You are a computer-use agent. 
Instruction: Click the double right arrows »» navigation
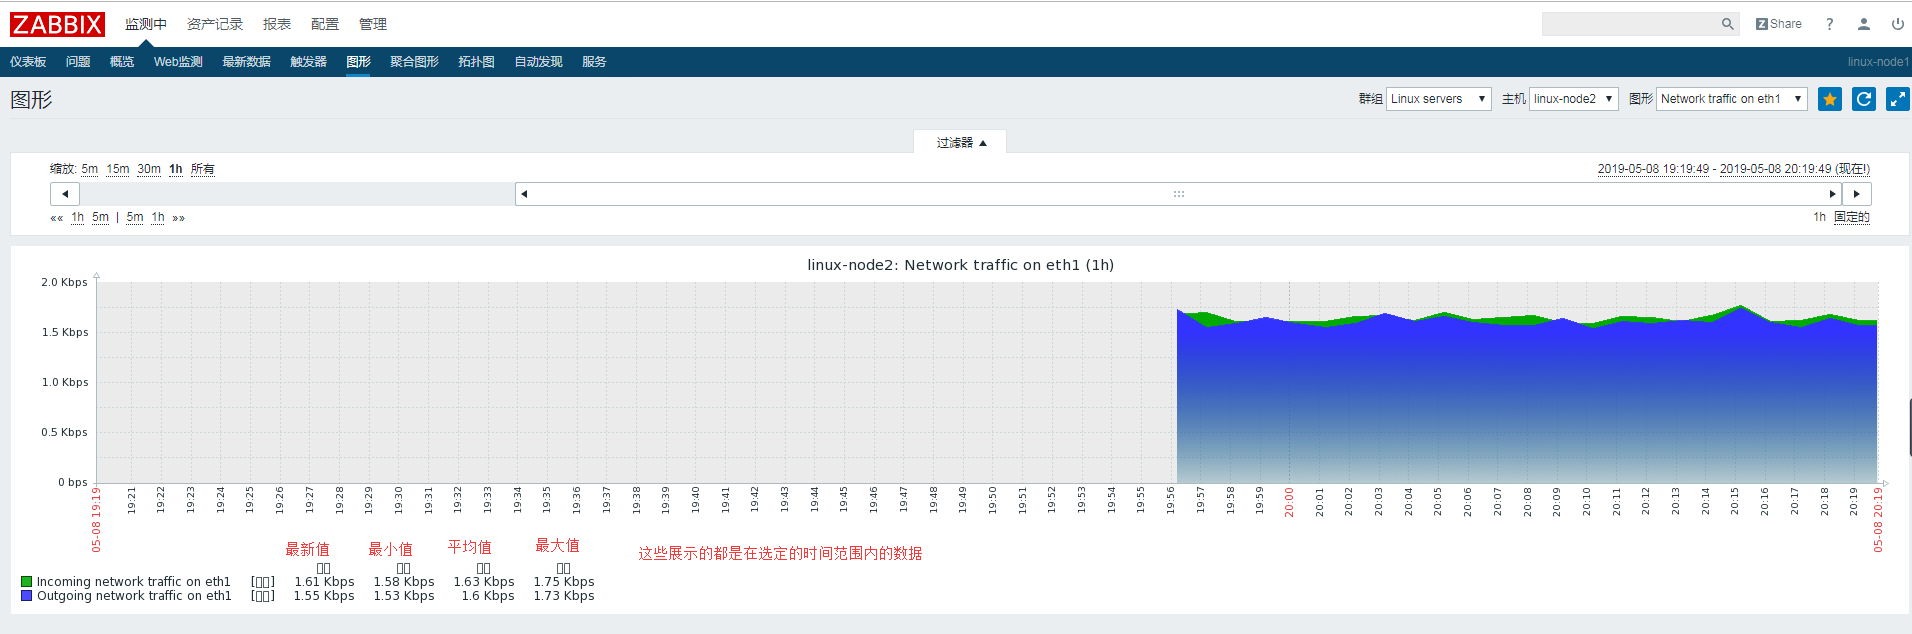(179, 218)
